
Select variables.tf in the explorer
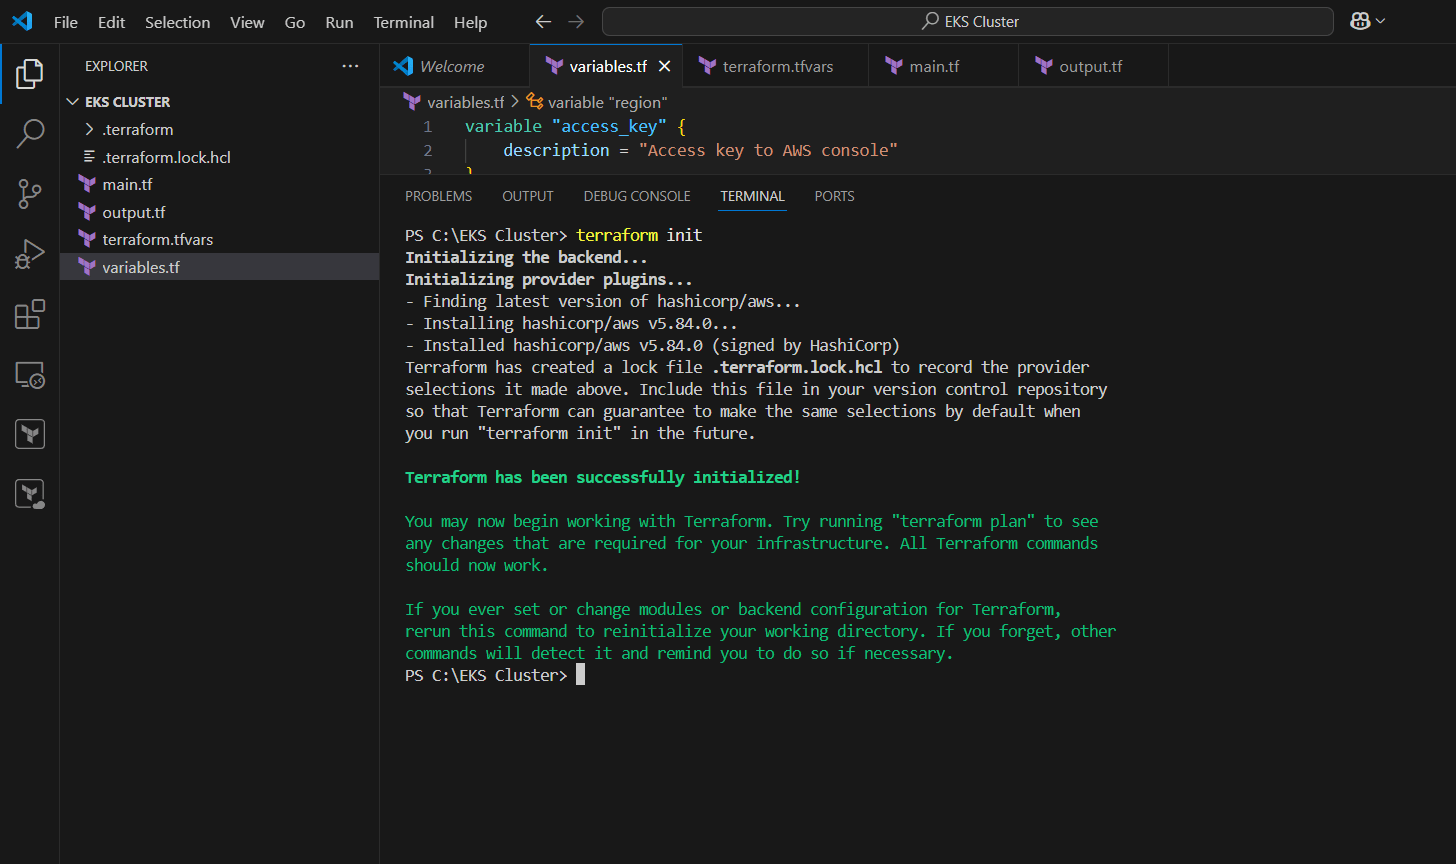click(x=219, y=267)
